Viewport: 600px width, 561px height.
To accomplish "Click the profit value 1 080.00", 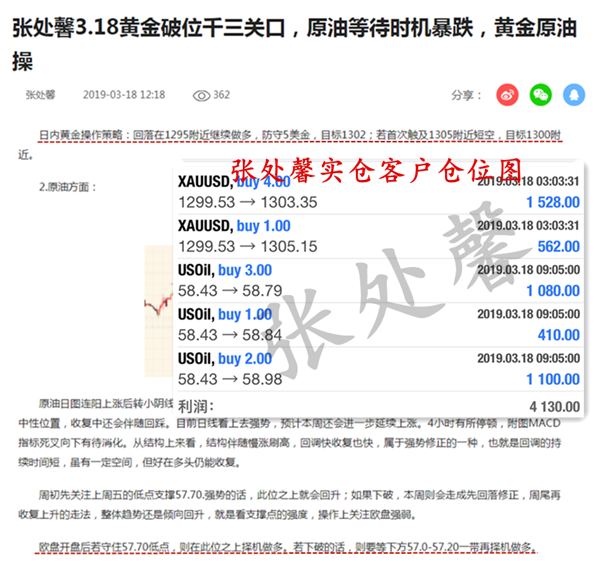I will click(x=553, y=291).
